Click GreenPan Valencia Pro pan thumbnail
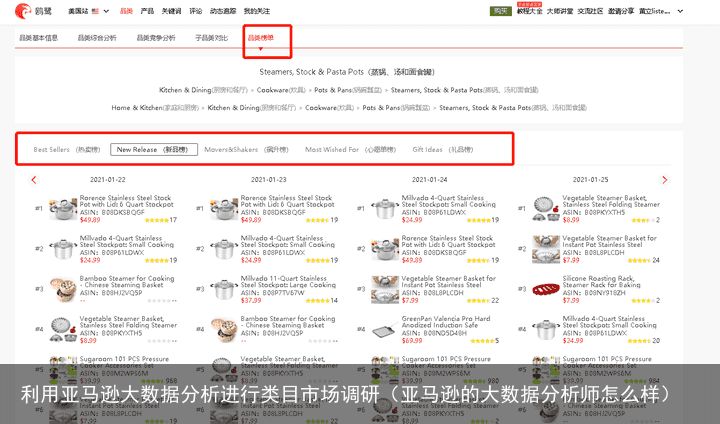The height and width of the screenshot is (424, 720). tap(385, 330)
